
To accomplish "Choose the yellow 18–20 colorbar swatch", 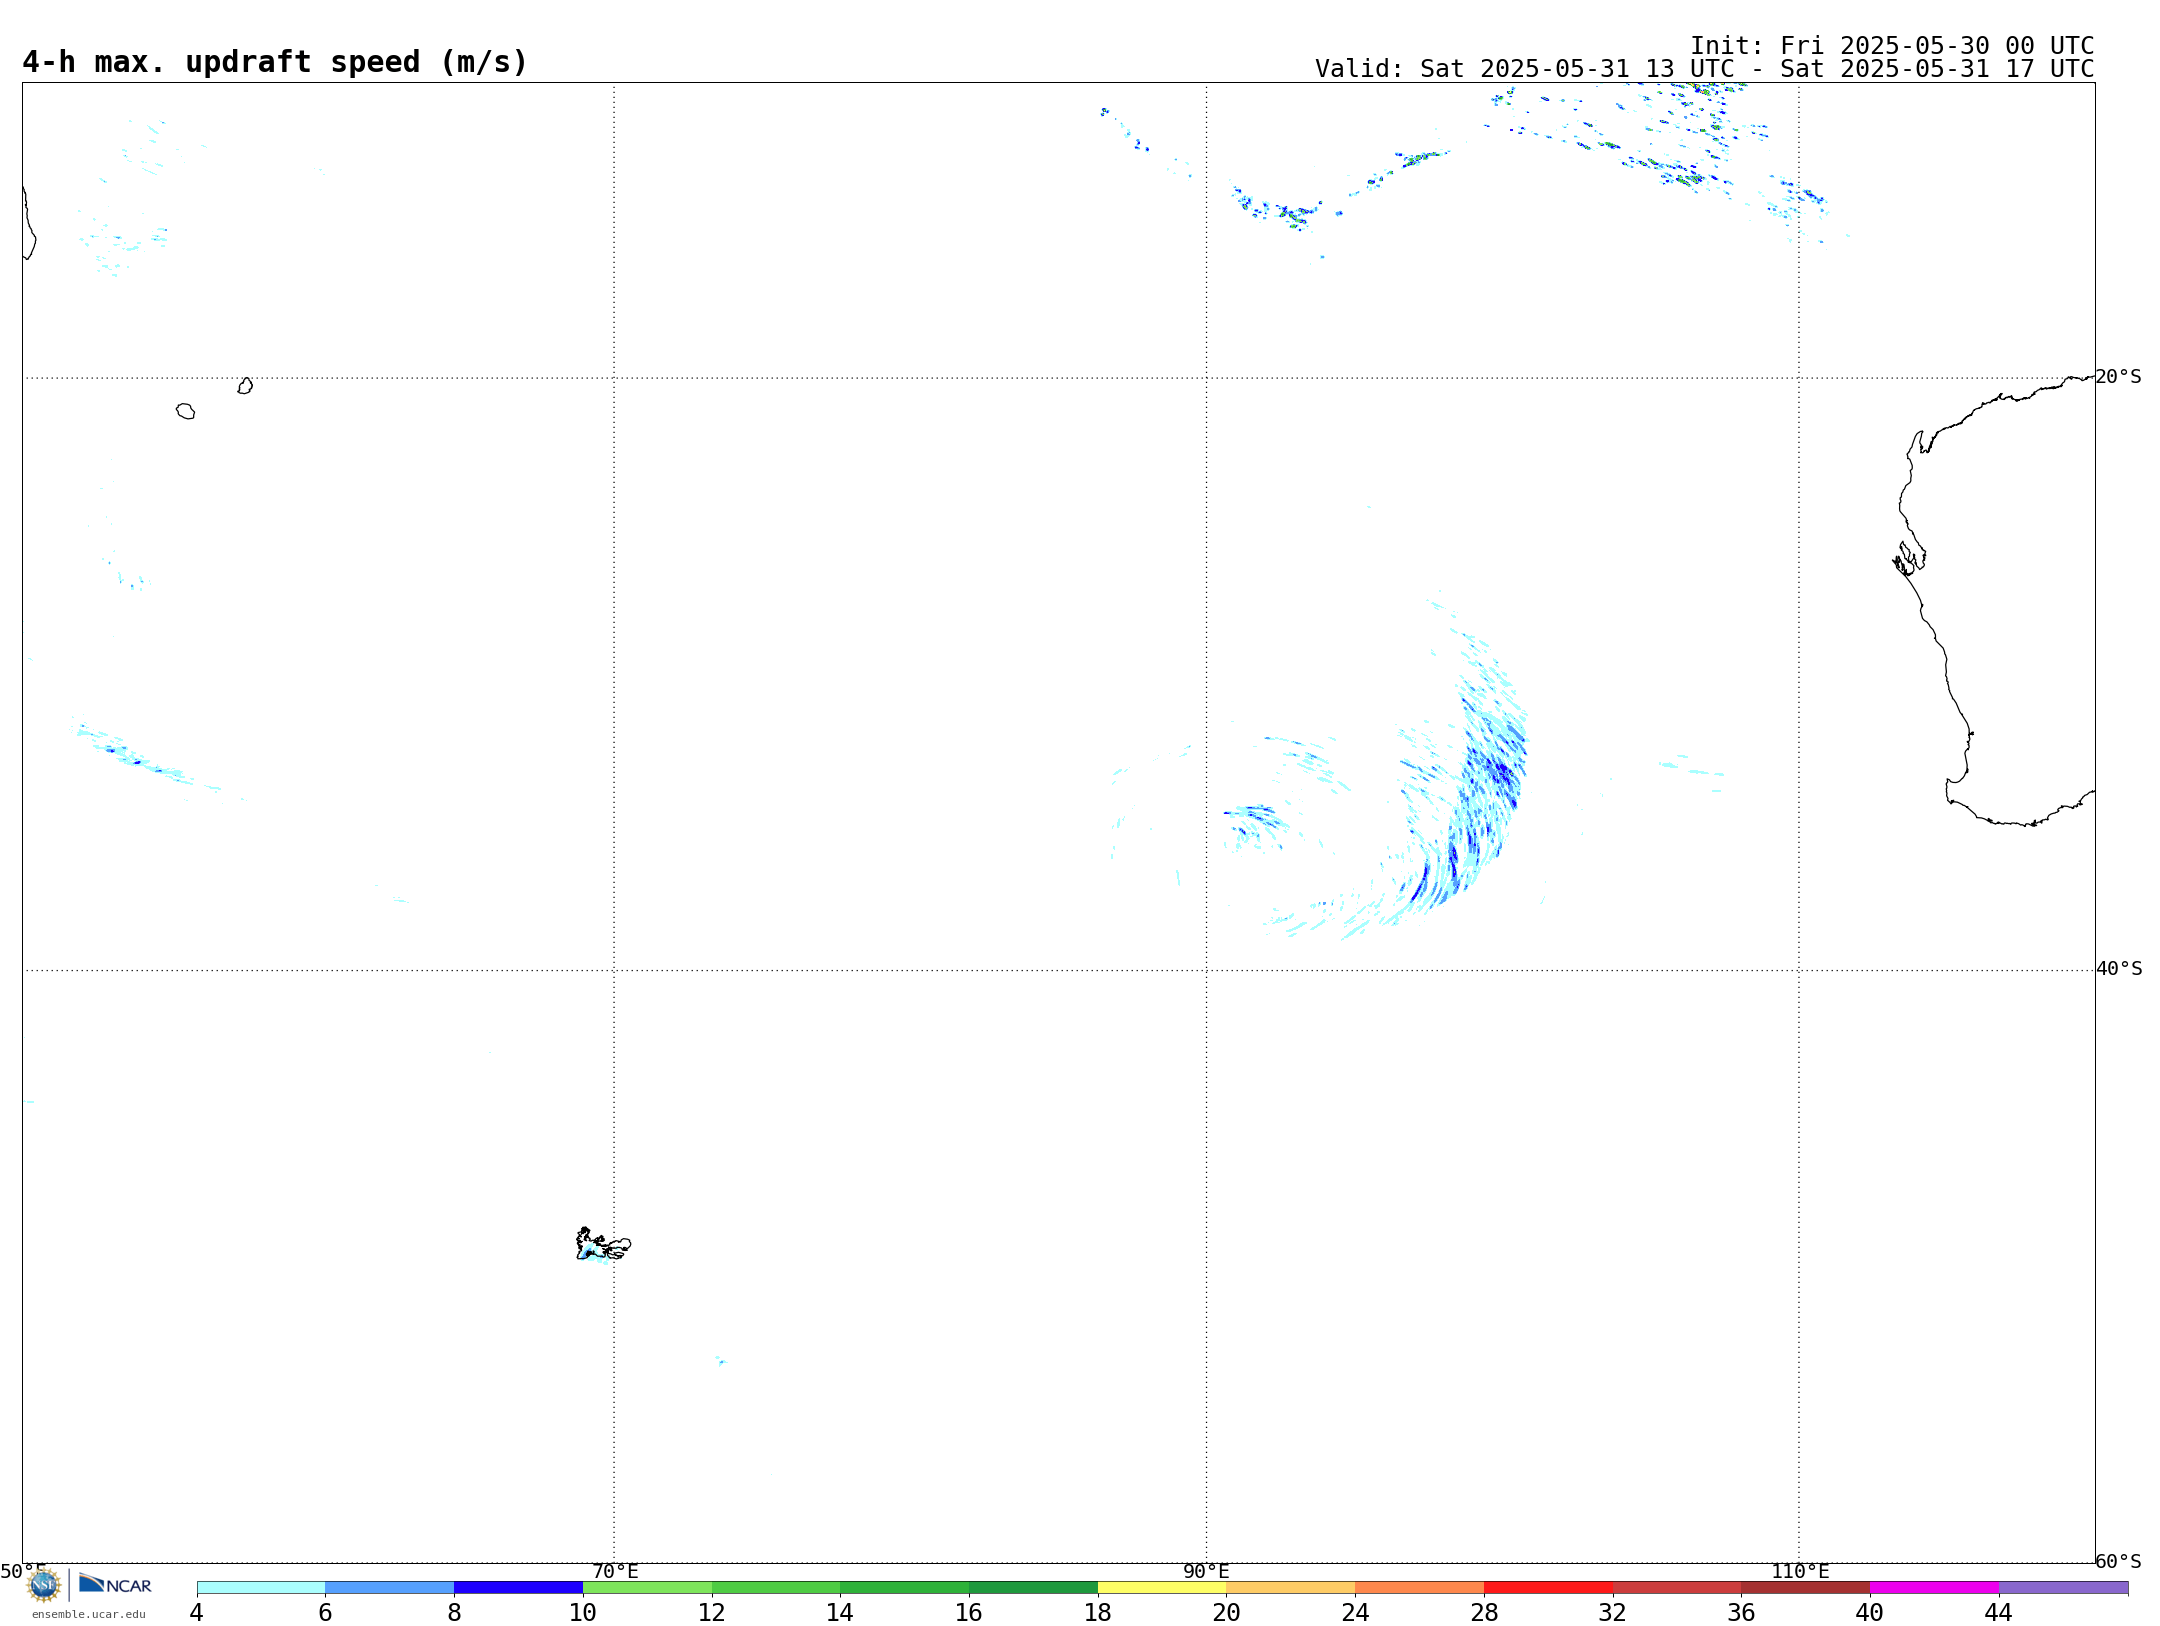I will tap(1162, 1588).
